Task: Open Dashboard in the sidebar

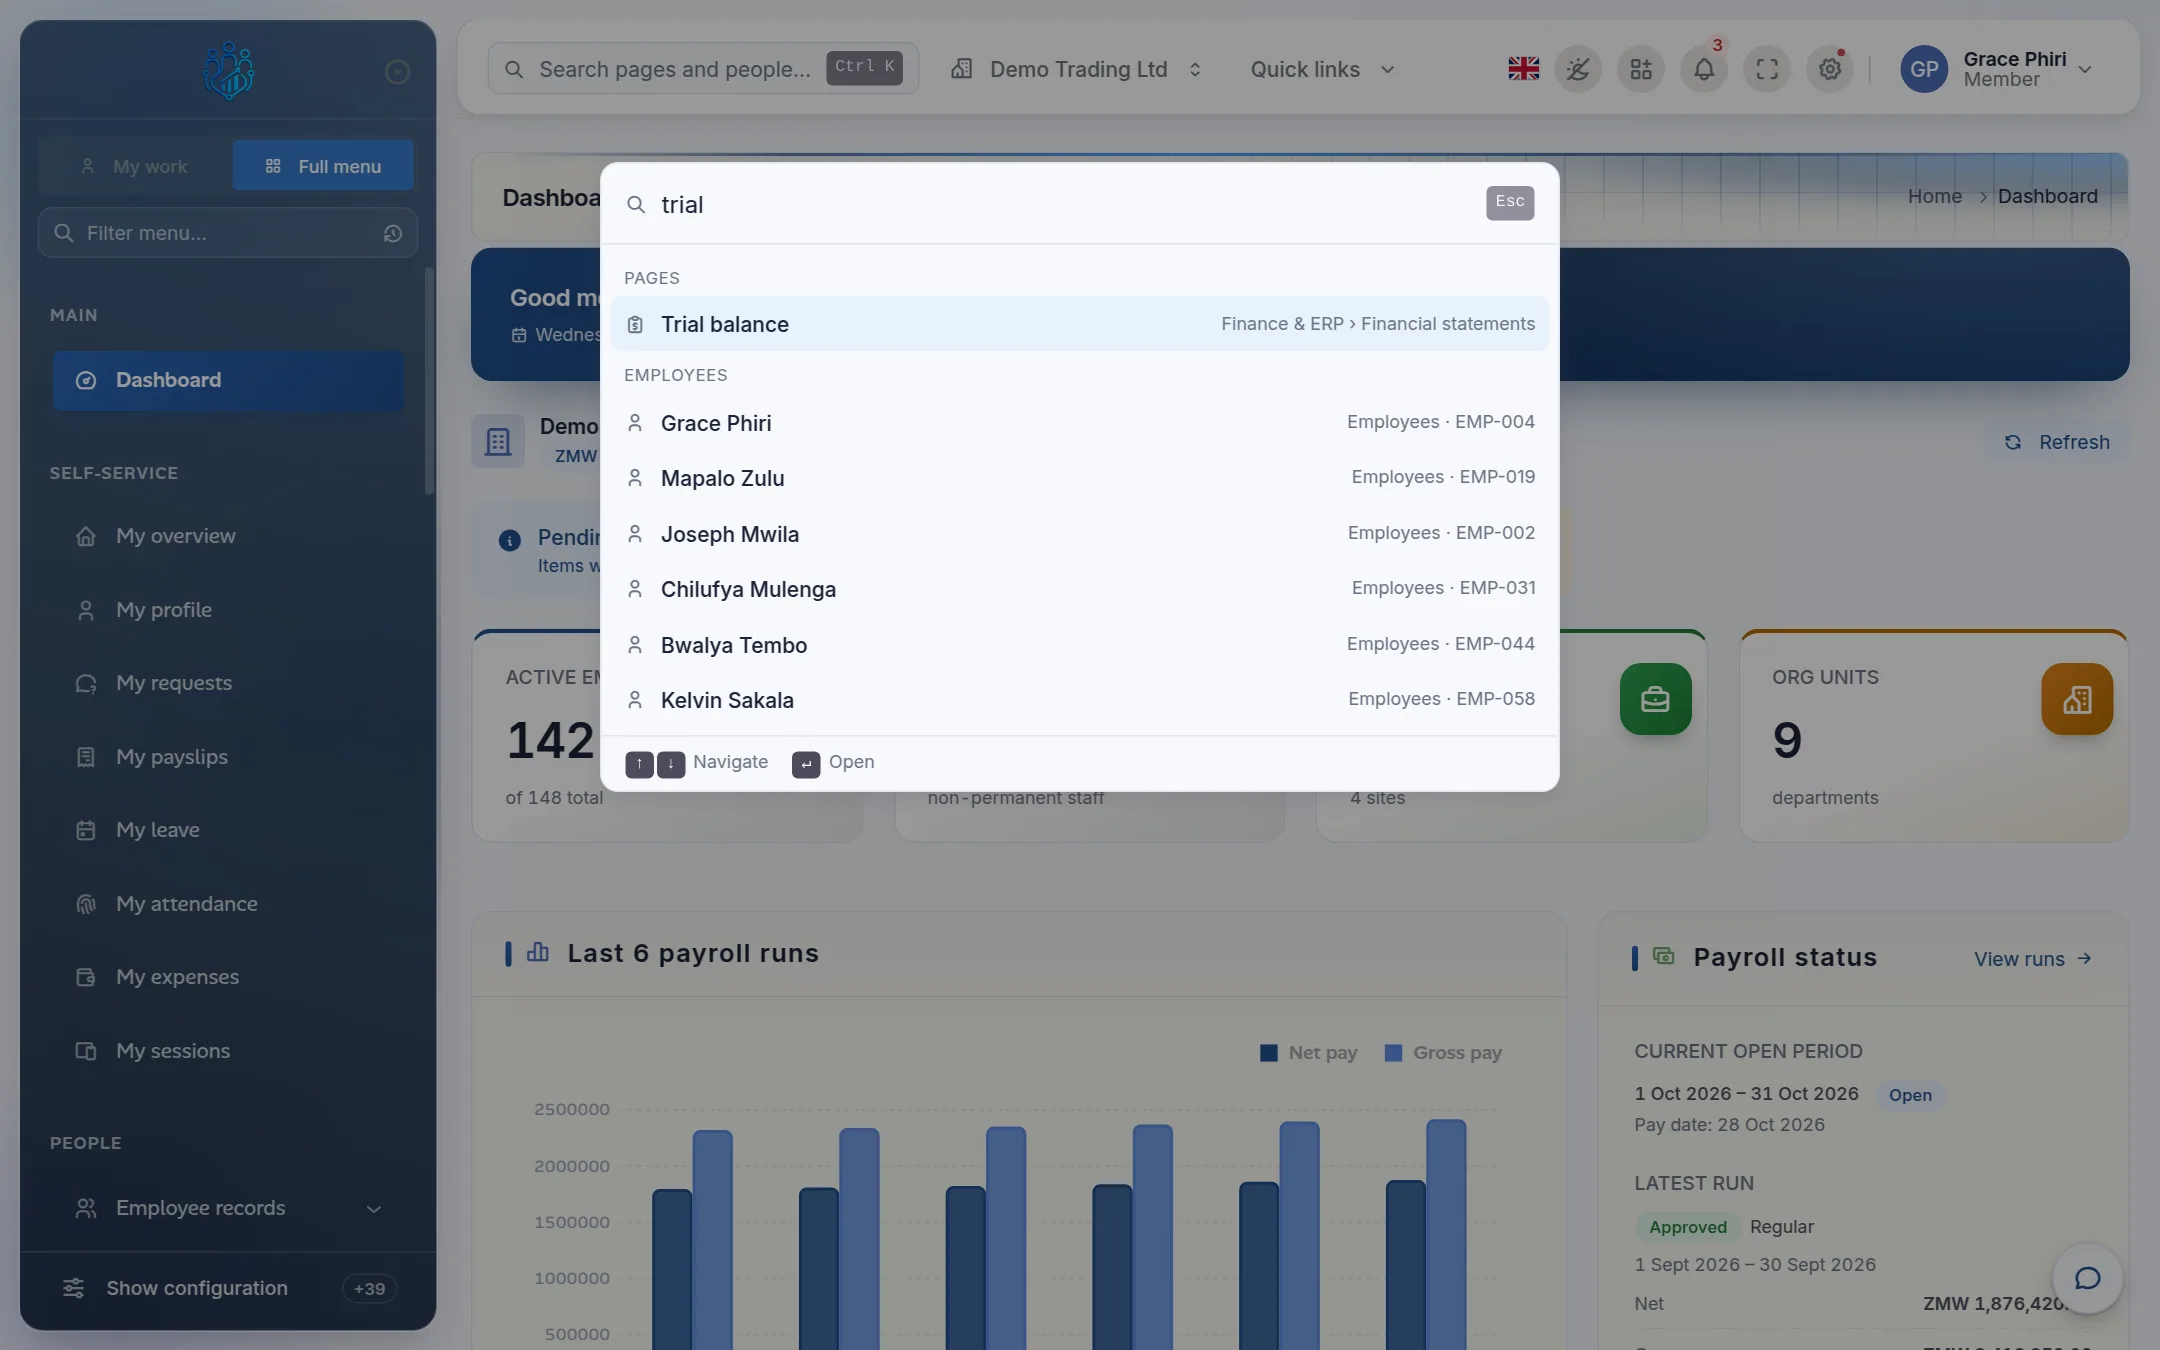Action: click(x=228, y=380)
